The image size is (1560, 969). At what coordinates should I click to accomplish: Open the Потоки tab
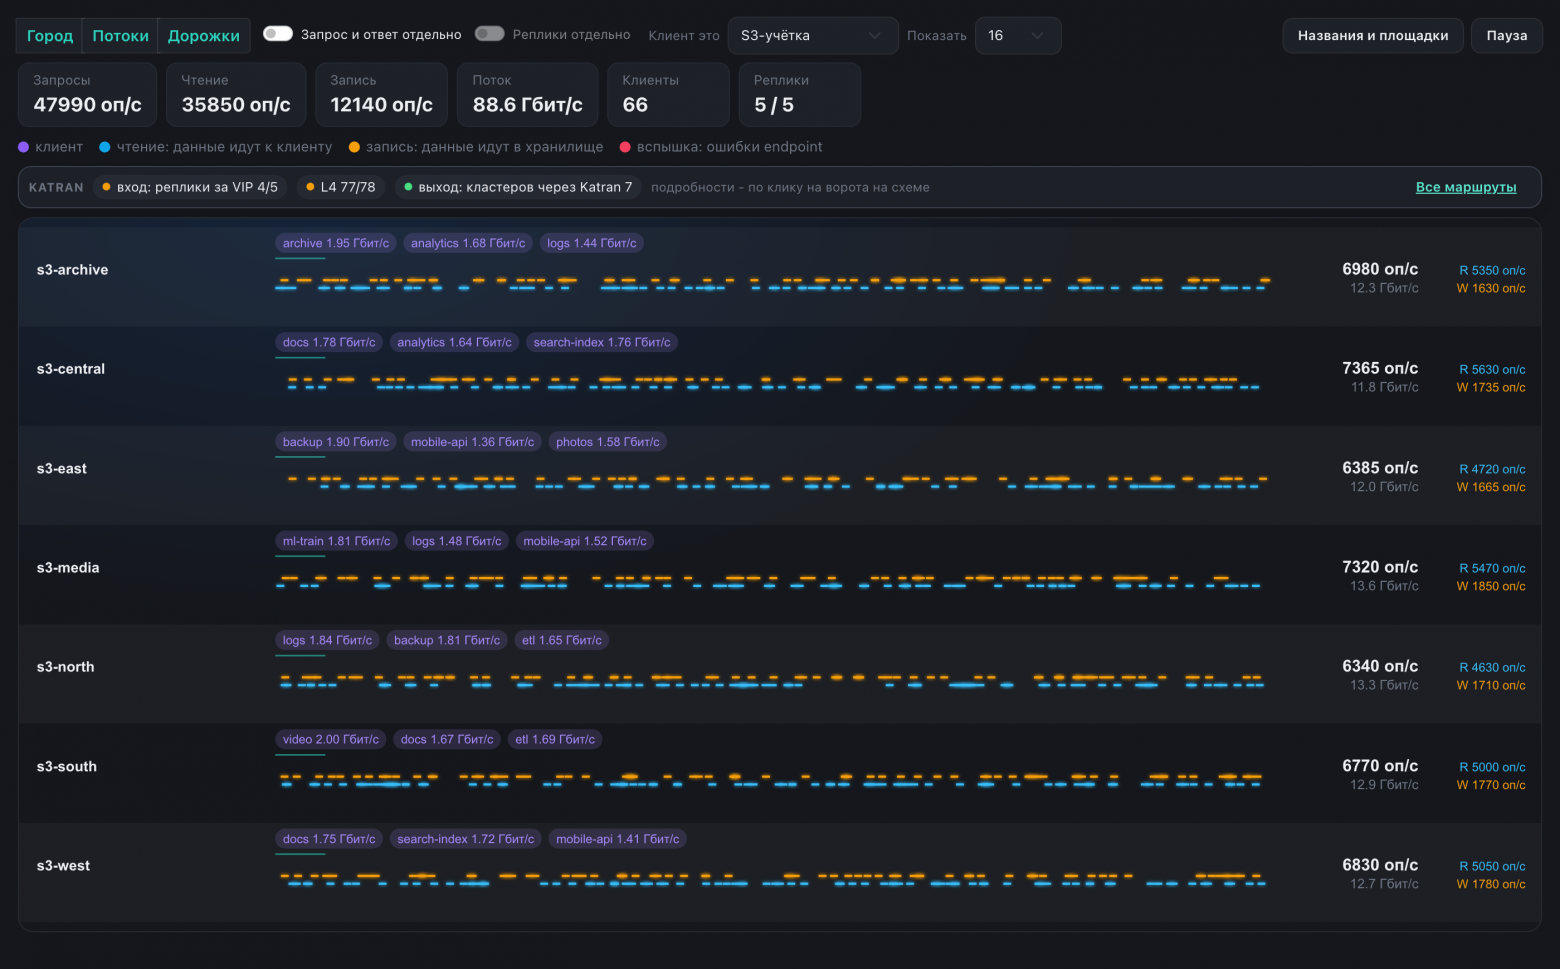coord(120,36)
